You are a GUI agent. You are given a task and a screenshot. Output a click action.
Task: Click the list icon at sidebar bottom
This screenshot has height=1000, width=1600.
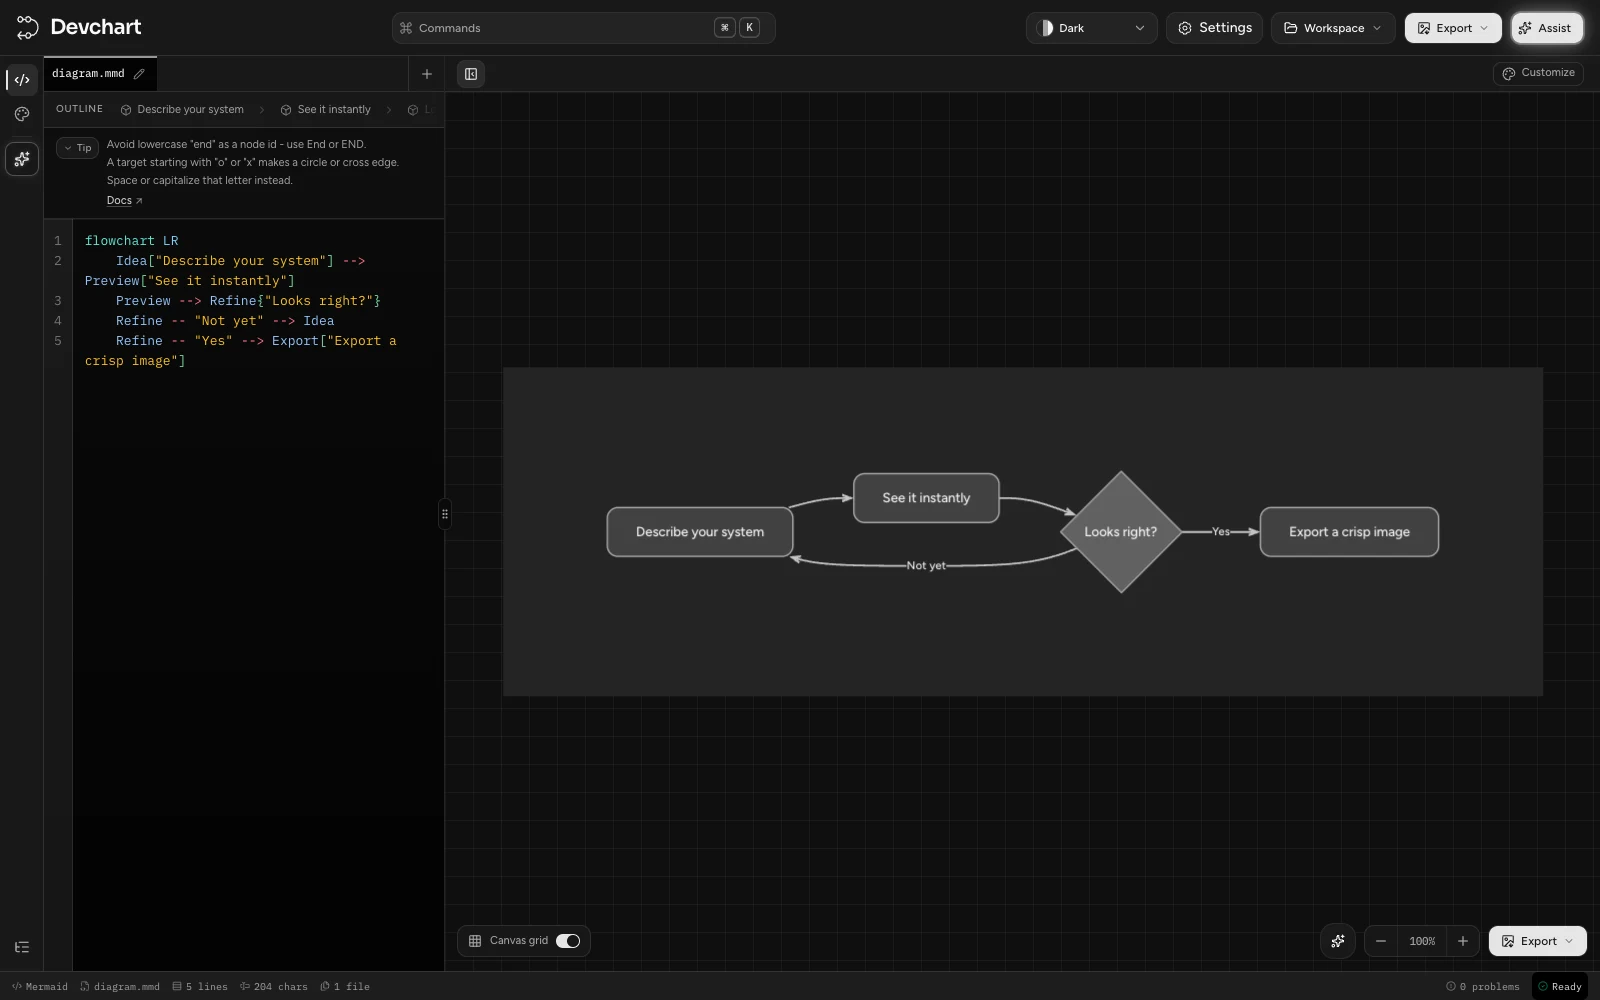tap(22, 947)
